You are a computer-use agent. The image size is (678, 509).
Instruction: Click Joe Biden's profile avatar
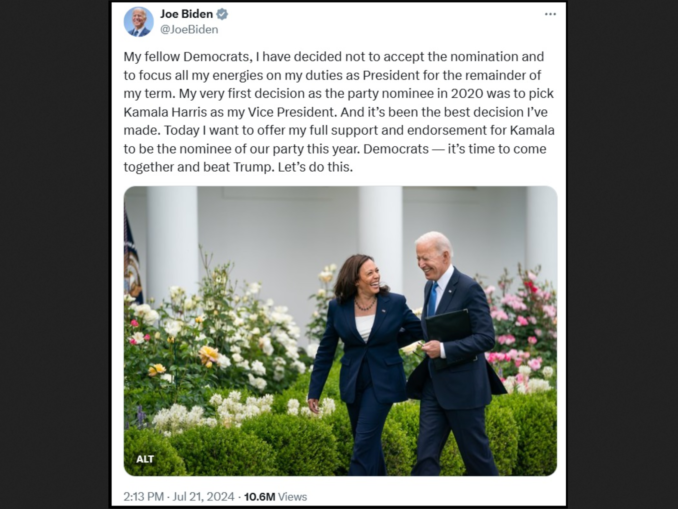(x=138, y=21)
